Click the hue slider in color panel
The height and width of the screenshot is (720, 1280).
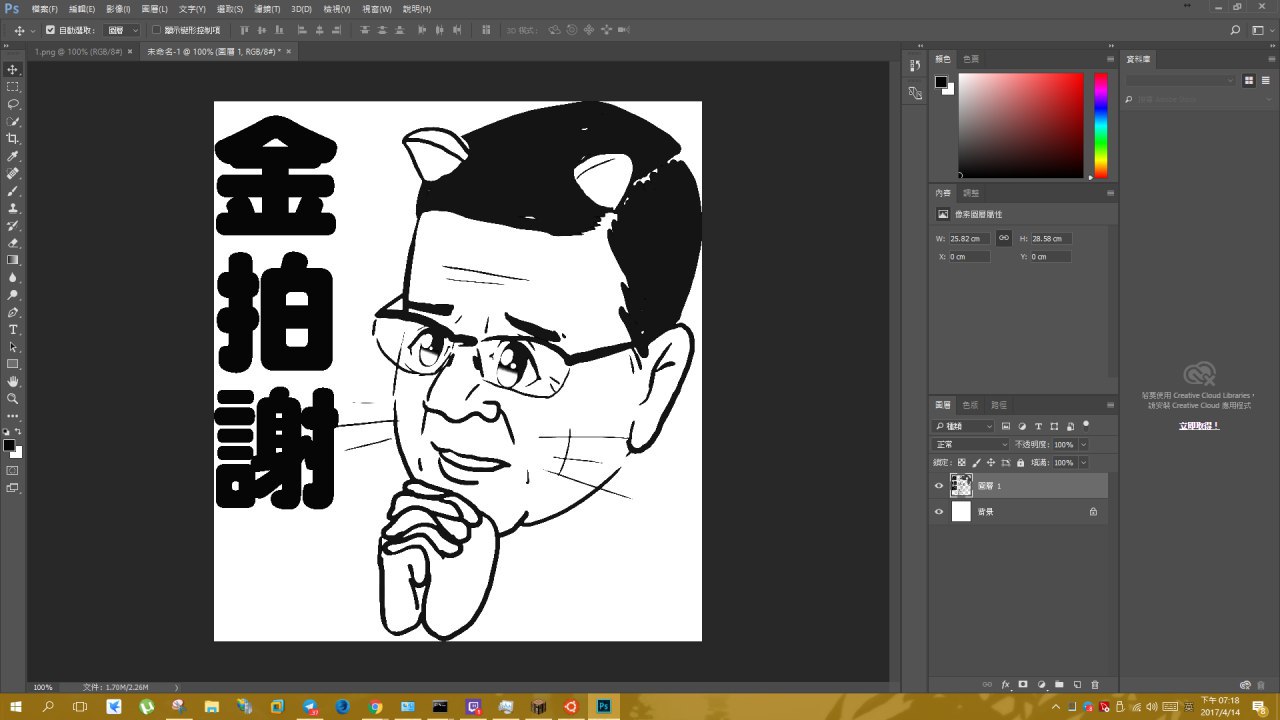click(x=1100, y=125)
